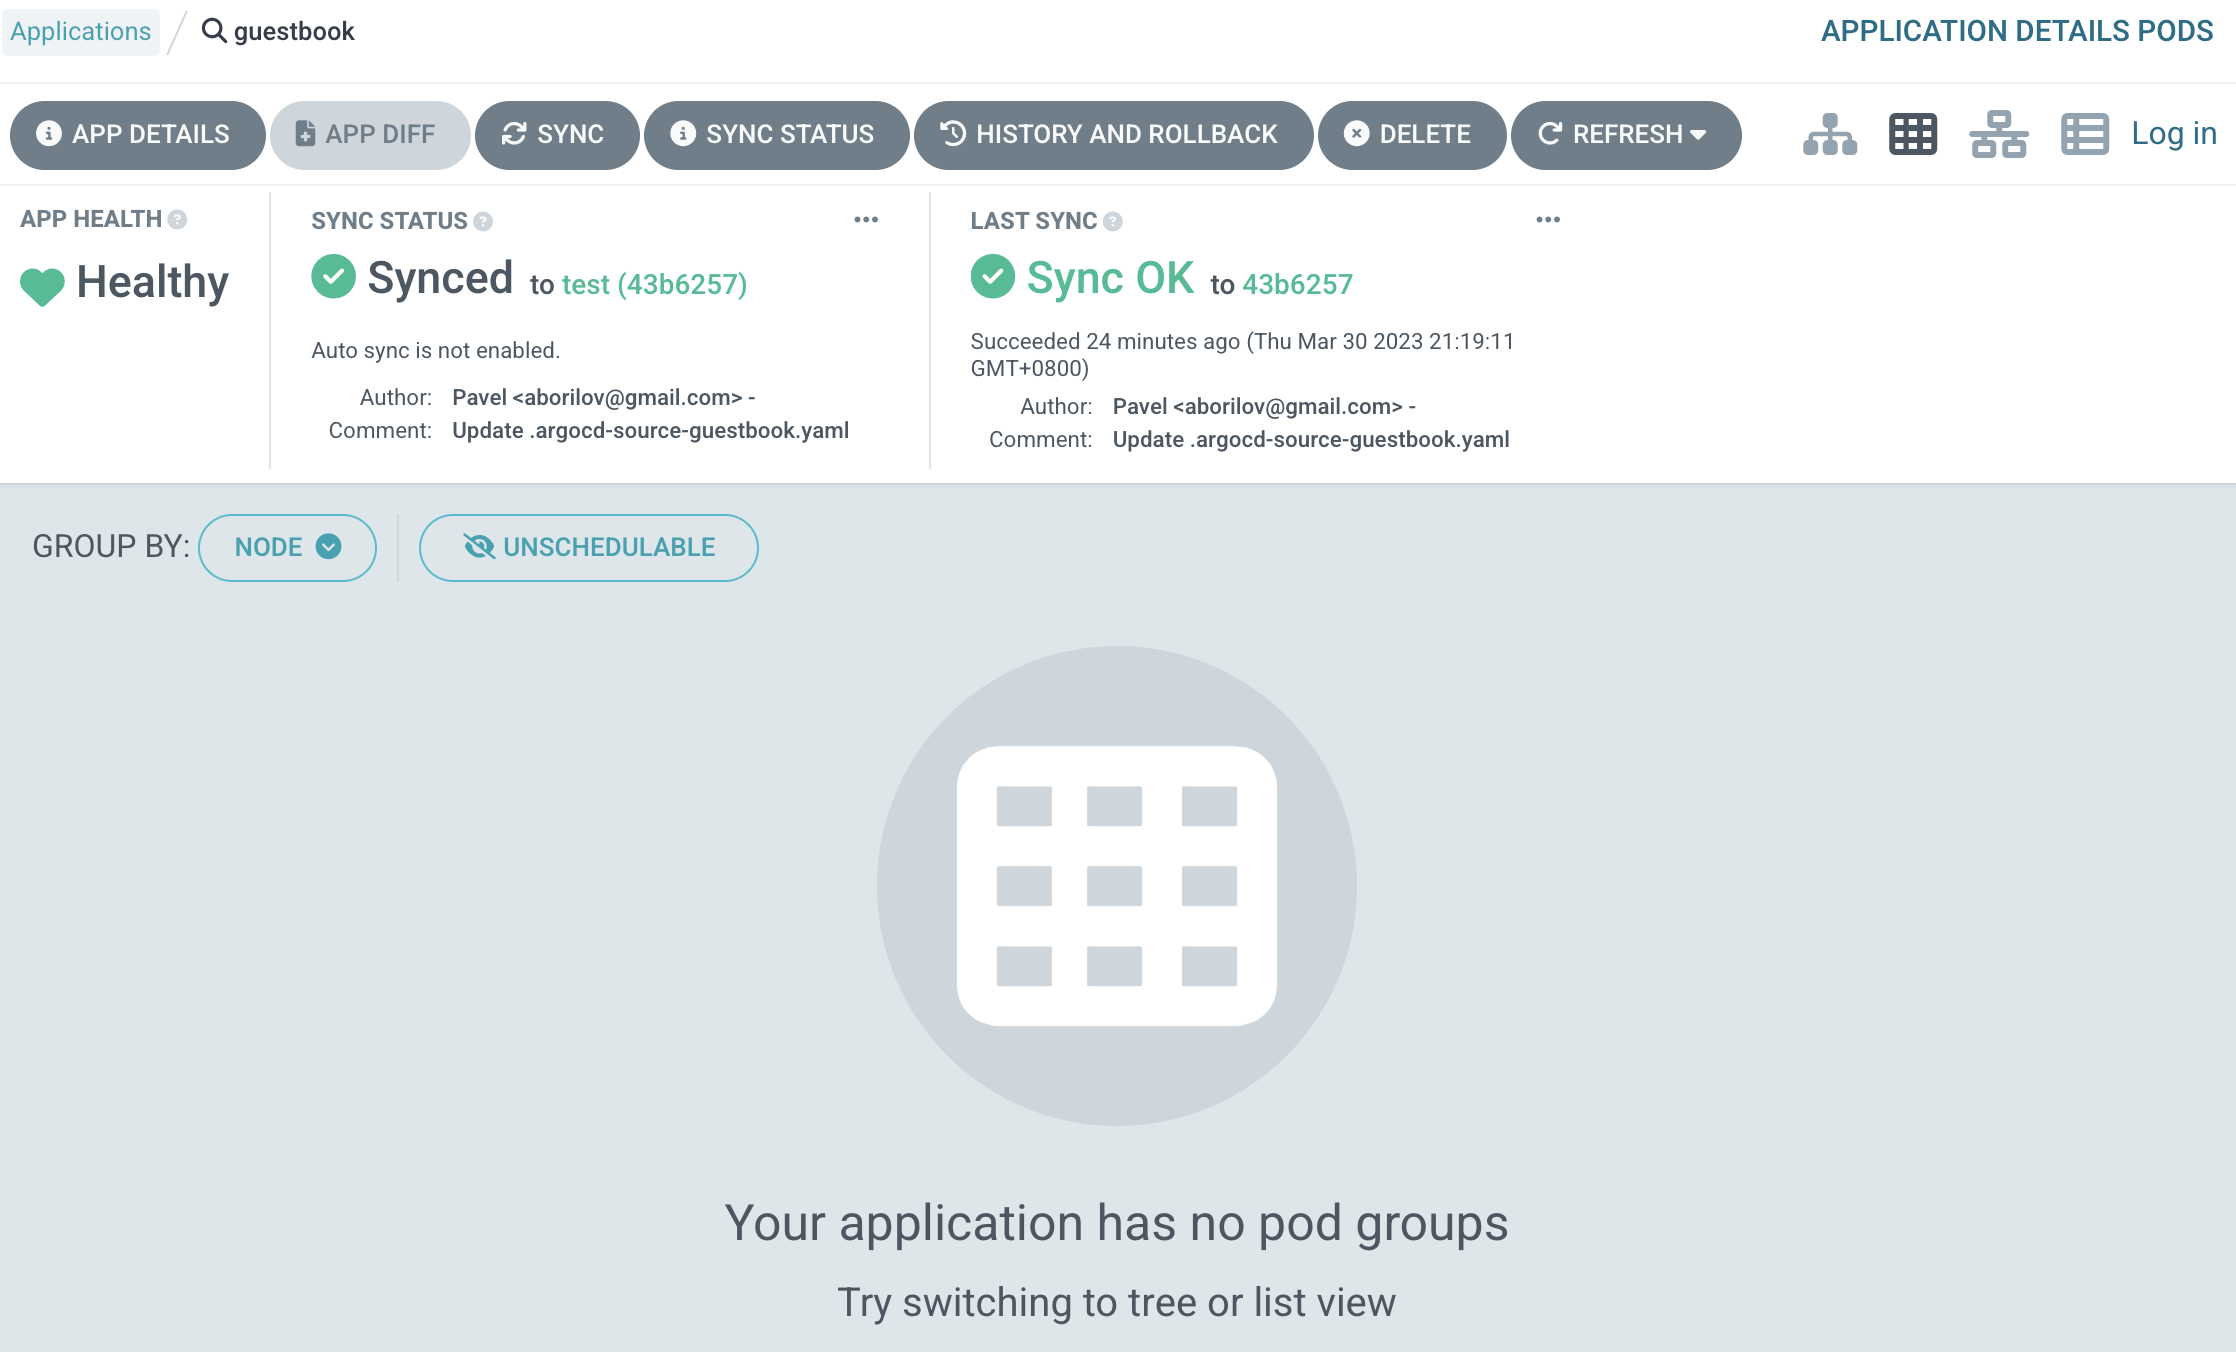2236x1352 pixels.
Task: Trigger a manual SYNC
Action: [557, 134]
